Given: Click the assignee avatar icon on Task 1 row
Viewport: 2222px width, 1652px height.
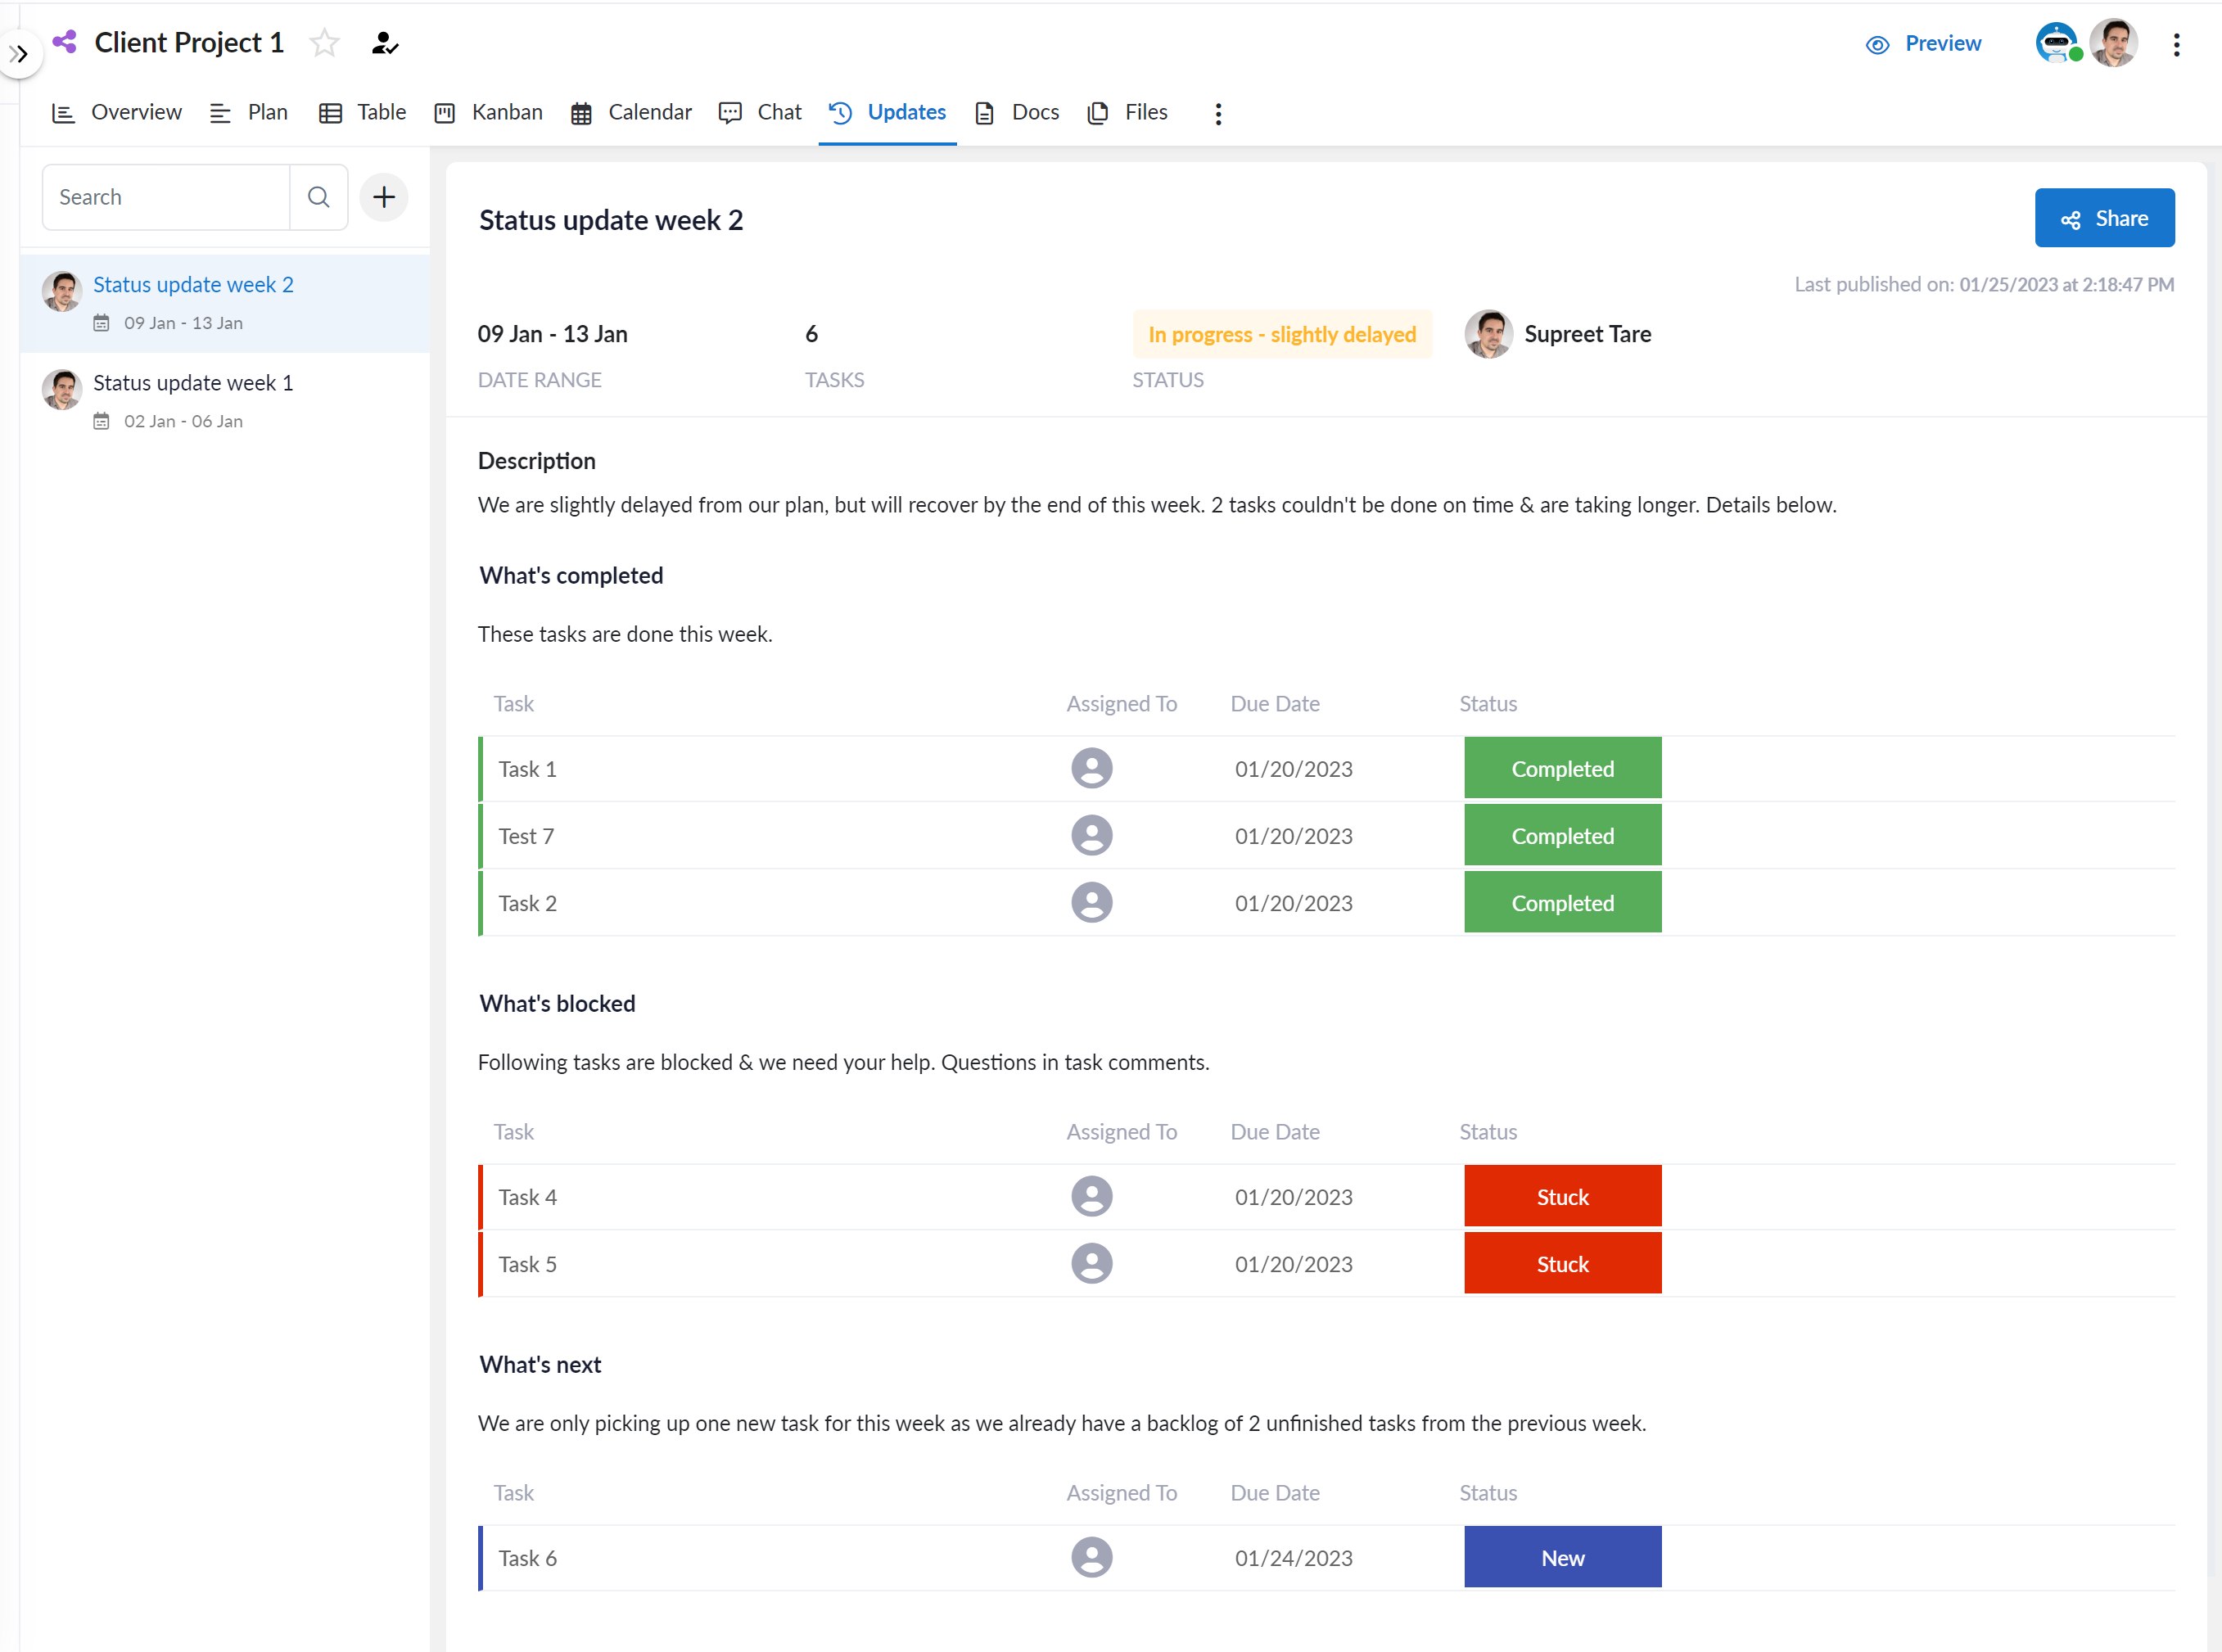Looking at the screenshot, I should coord(1092,768).
